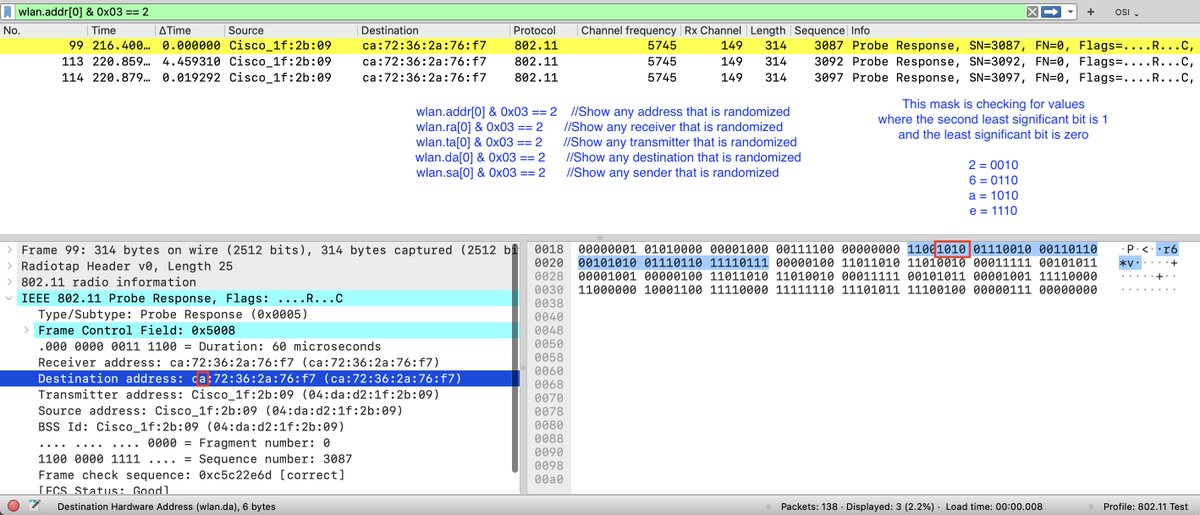Select the Type/Subtype: Probe Response line
The height and width of the screenshot is (515, 1200).
[260, 314]
